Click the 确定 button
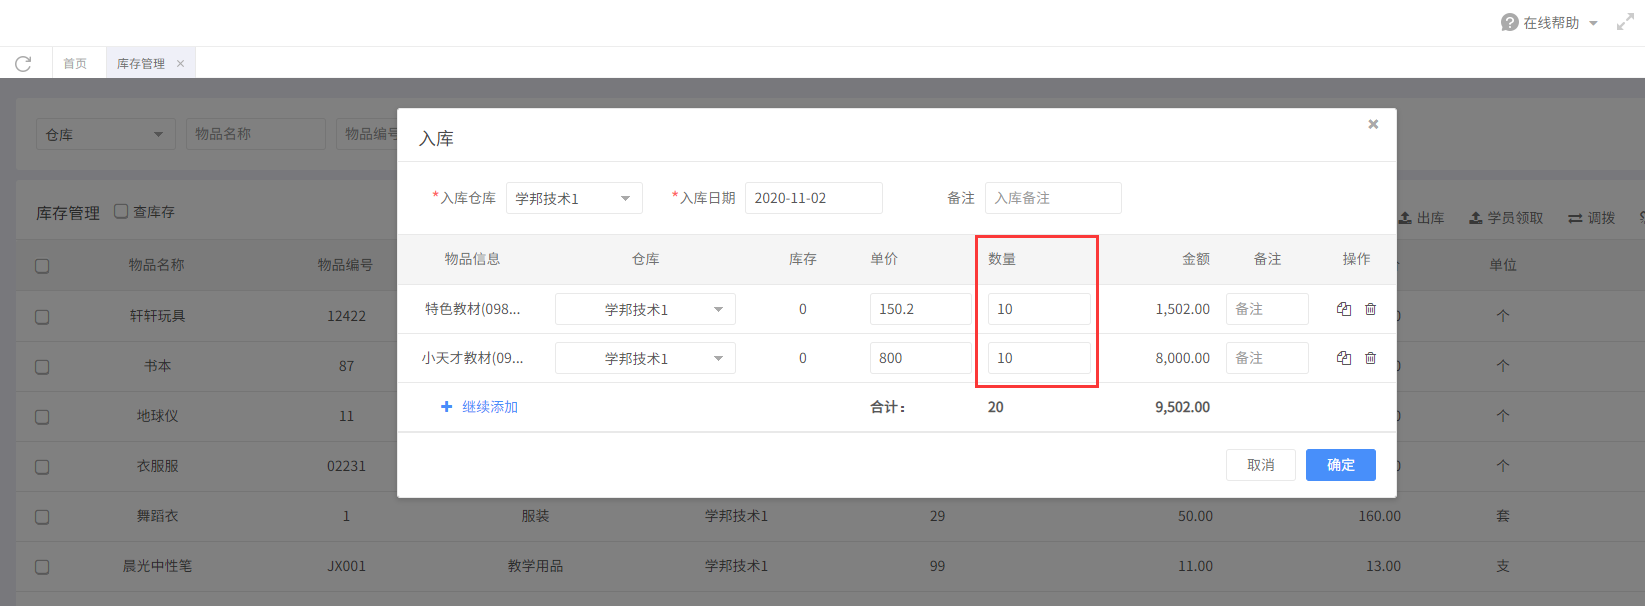The height and width of the screenshot is (606, 1645). 1341,465
